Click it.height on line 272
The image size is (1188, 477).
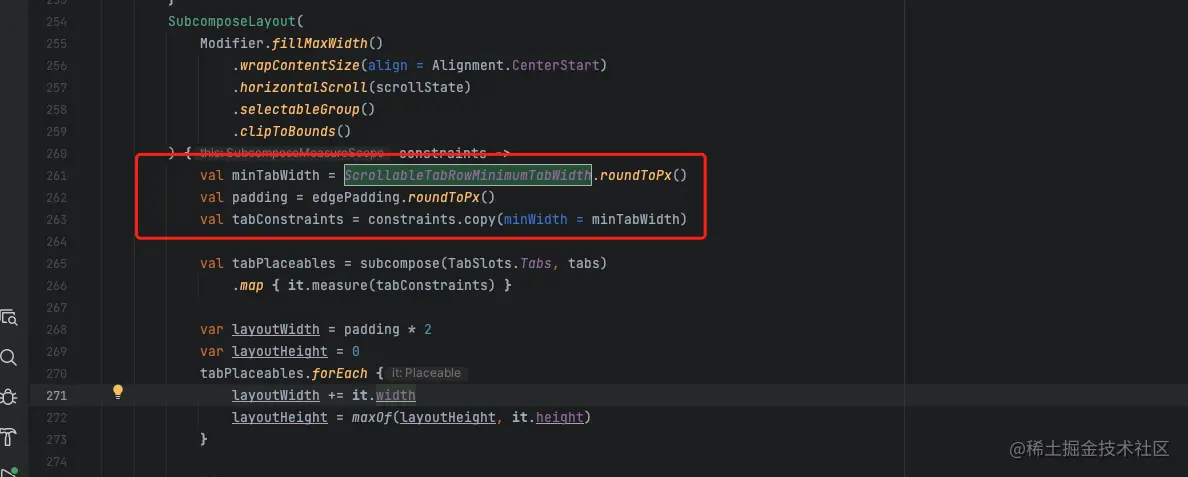tap(549, 417)
